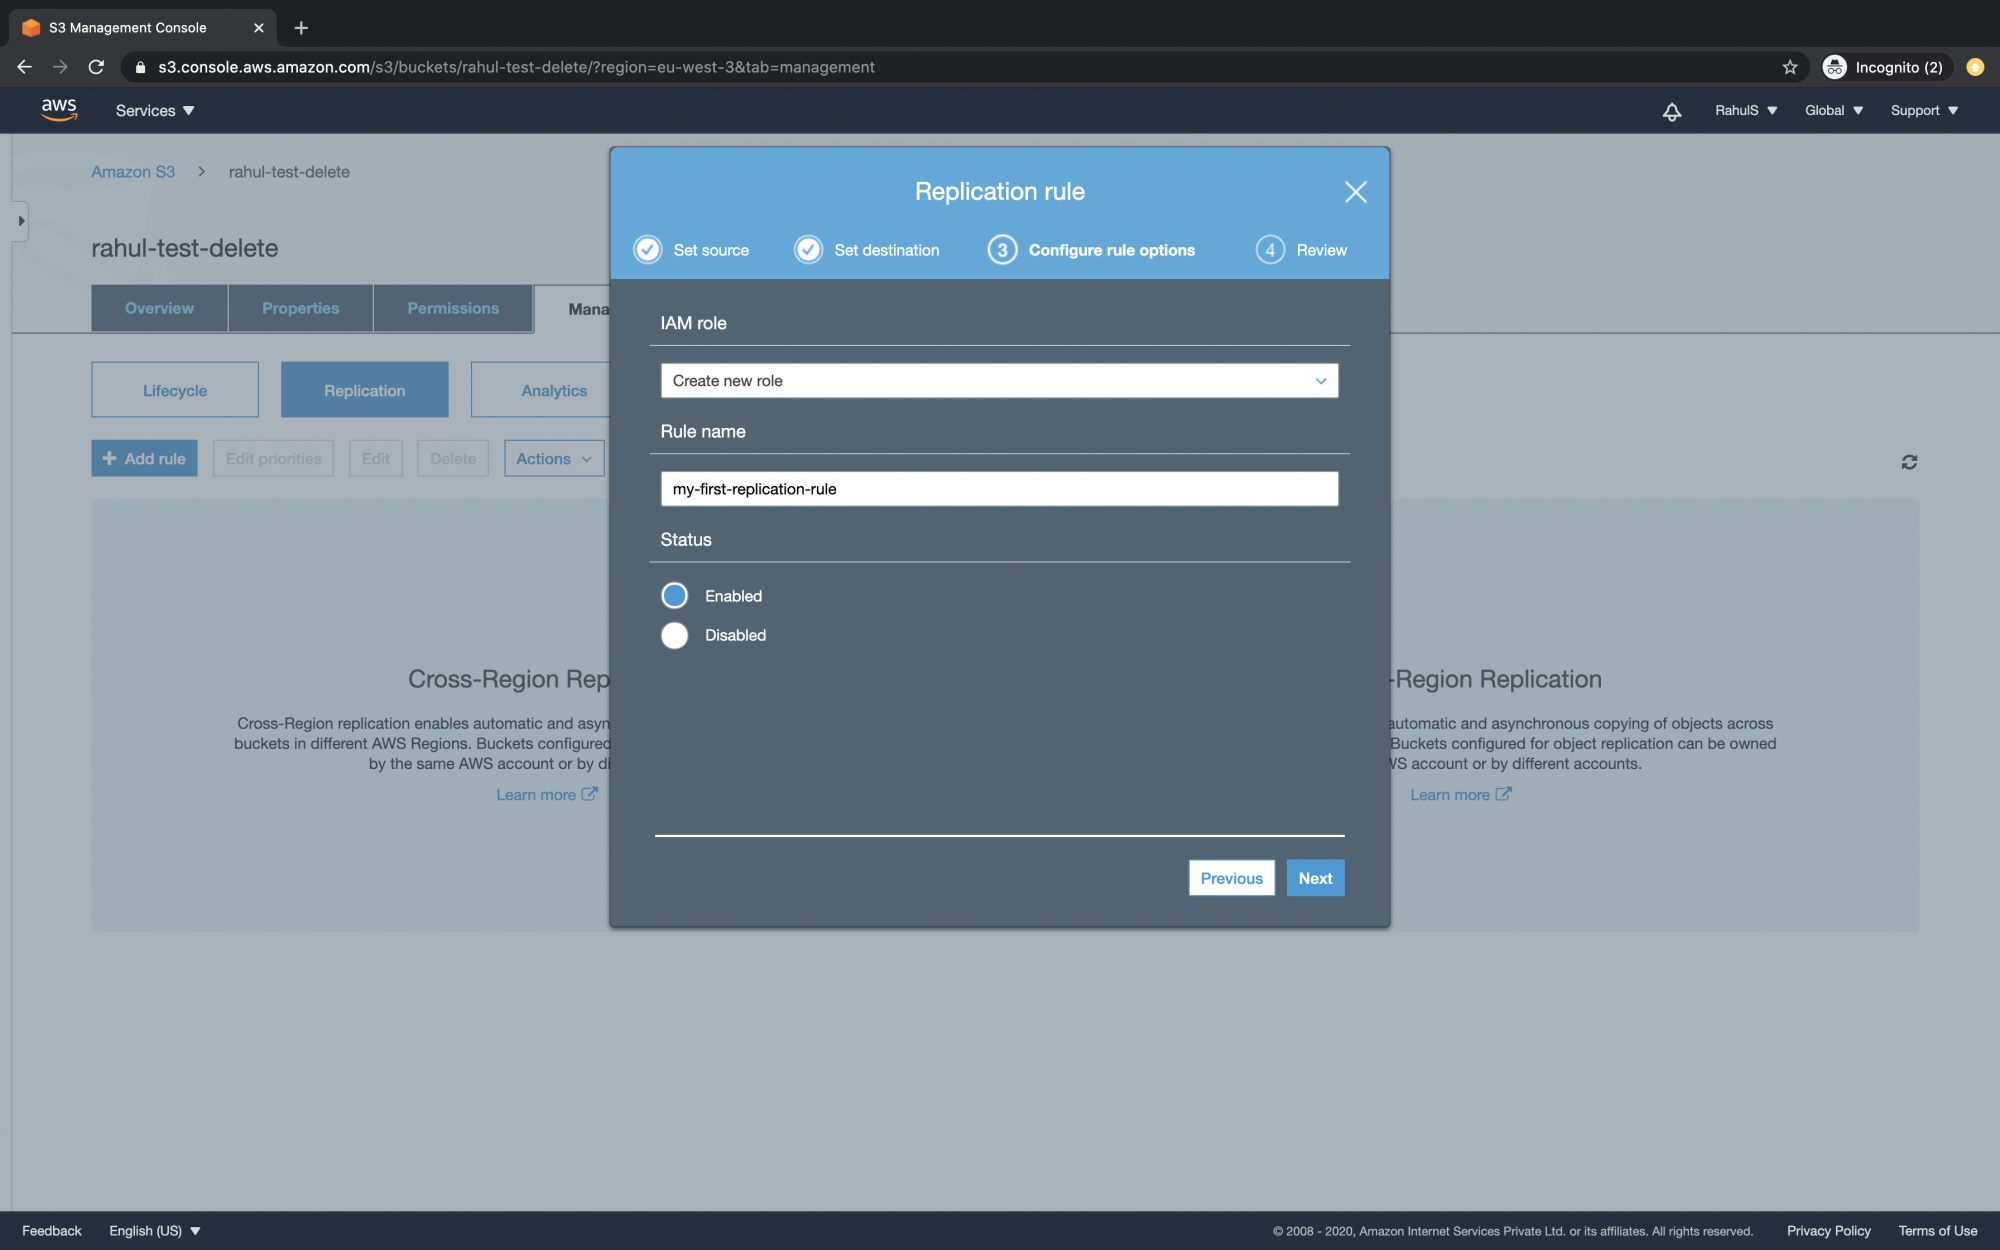2000x1250 pixels.
Task: Click the Incognito profile icon
Action: tap(1836, 67)
